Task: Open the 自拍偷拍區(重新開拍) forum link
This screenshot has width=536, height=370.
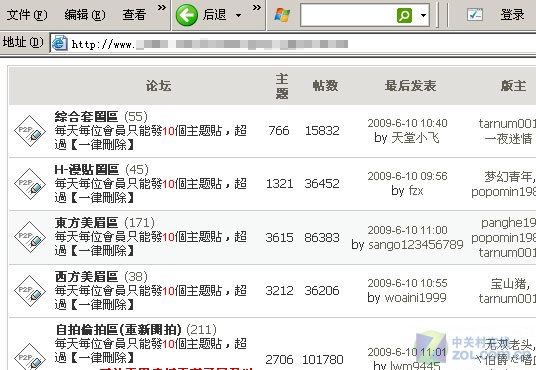Action: point(118,330)
